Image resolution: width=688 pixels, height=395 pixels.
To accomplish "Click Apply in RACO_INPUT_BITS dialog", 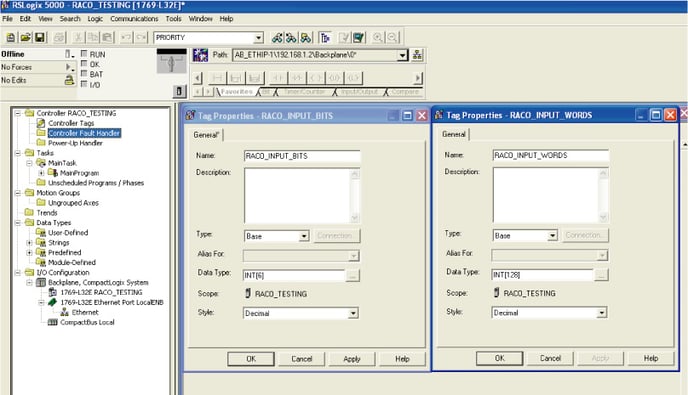I will tap(352, 359).
